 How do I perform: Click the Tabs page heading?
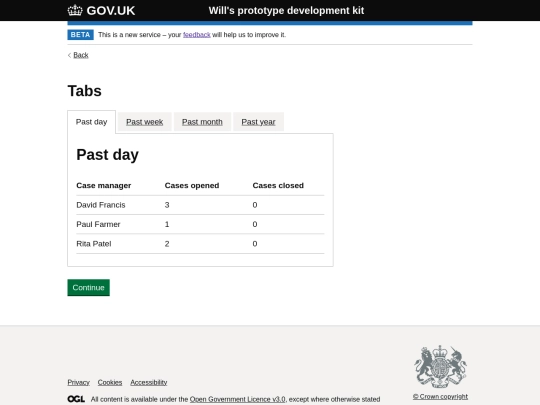(84, 91)
